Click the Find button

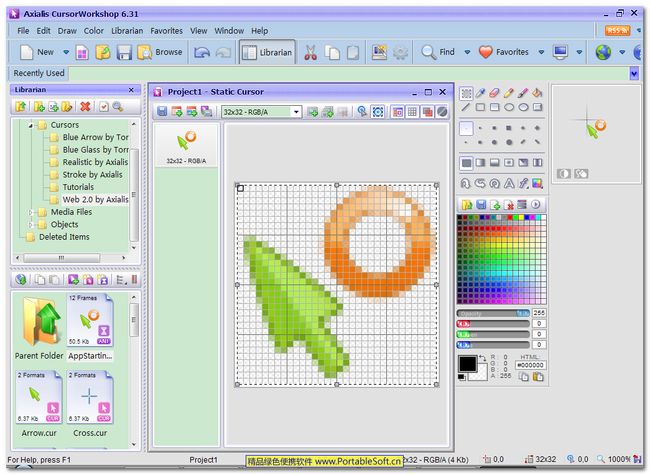pyautogui.click(x=438, y=52)
